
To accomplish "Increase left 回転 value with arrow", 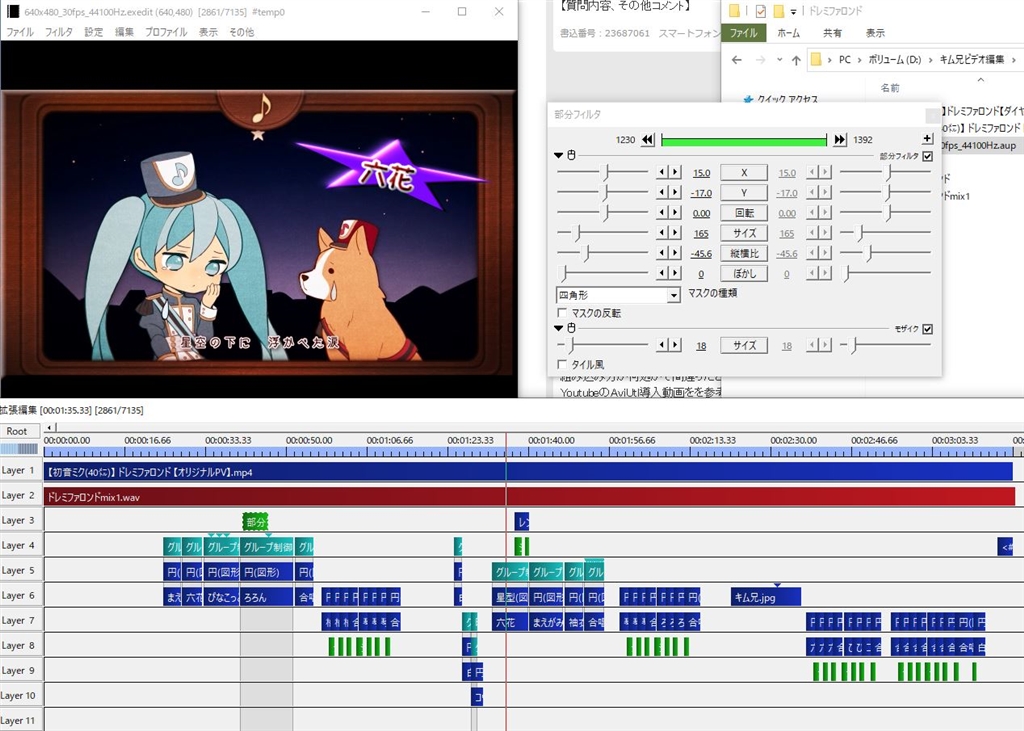I will pos(675,213).
